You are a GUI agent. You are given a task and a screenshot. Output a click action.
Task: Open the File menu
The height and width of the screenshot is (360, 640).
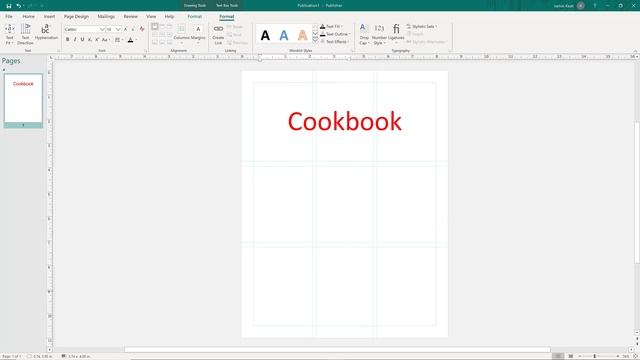pos(9,16)
